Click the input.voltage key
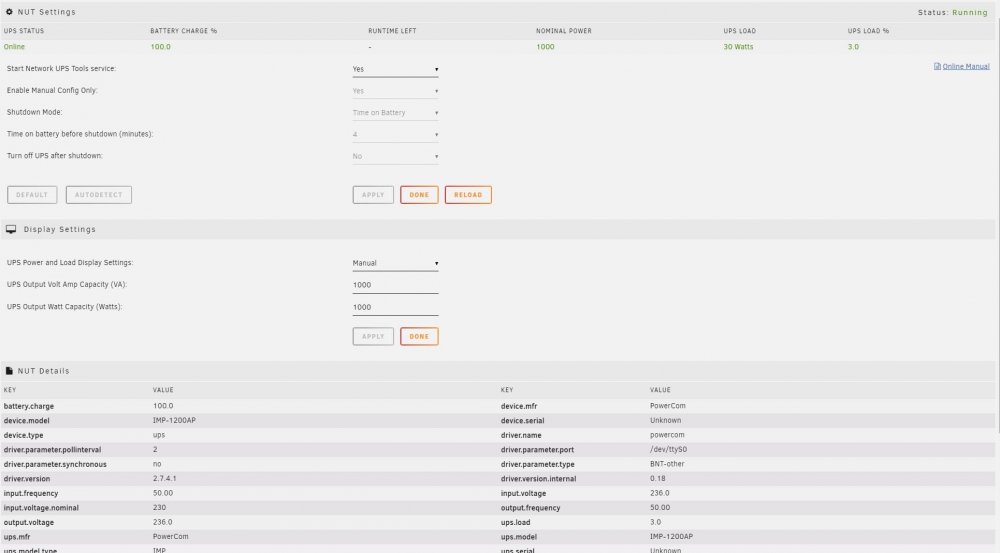1000x553 pixels. click(x=524, y=494)
